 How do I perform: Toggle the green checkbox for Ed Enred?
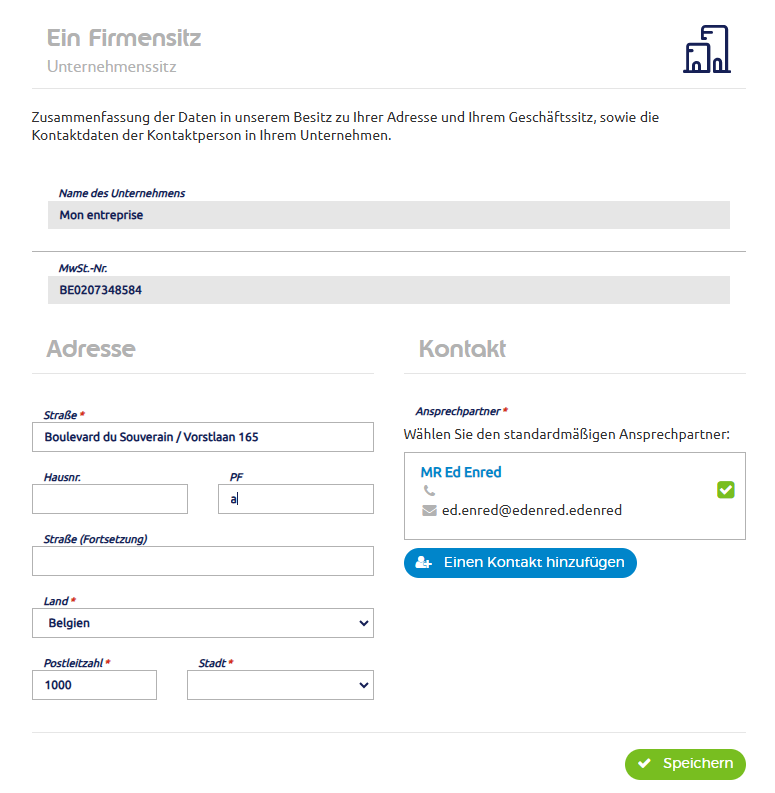pos(725,490)
